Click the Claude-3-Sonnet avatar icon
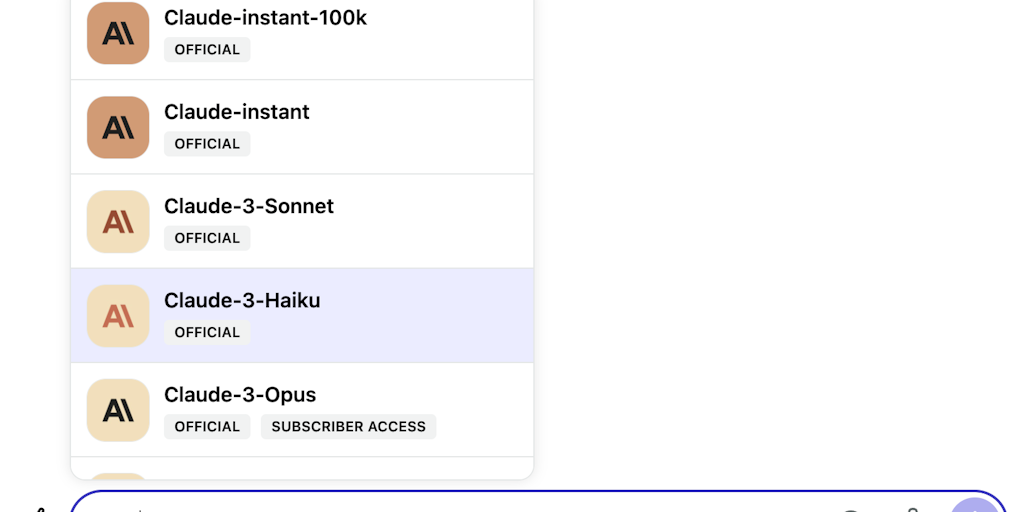The height and width of the screenshot is (512, 1024). 118,221
